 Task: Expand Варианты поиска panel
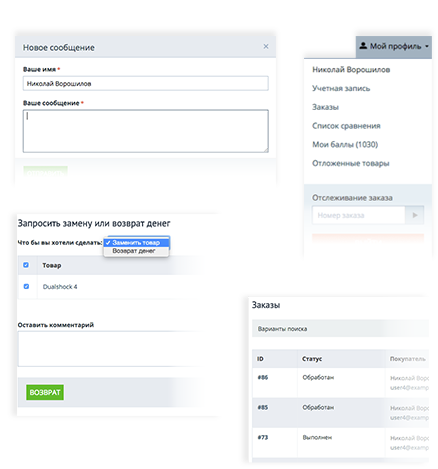[340, 329]
